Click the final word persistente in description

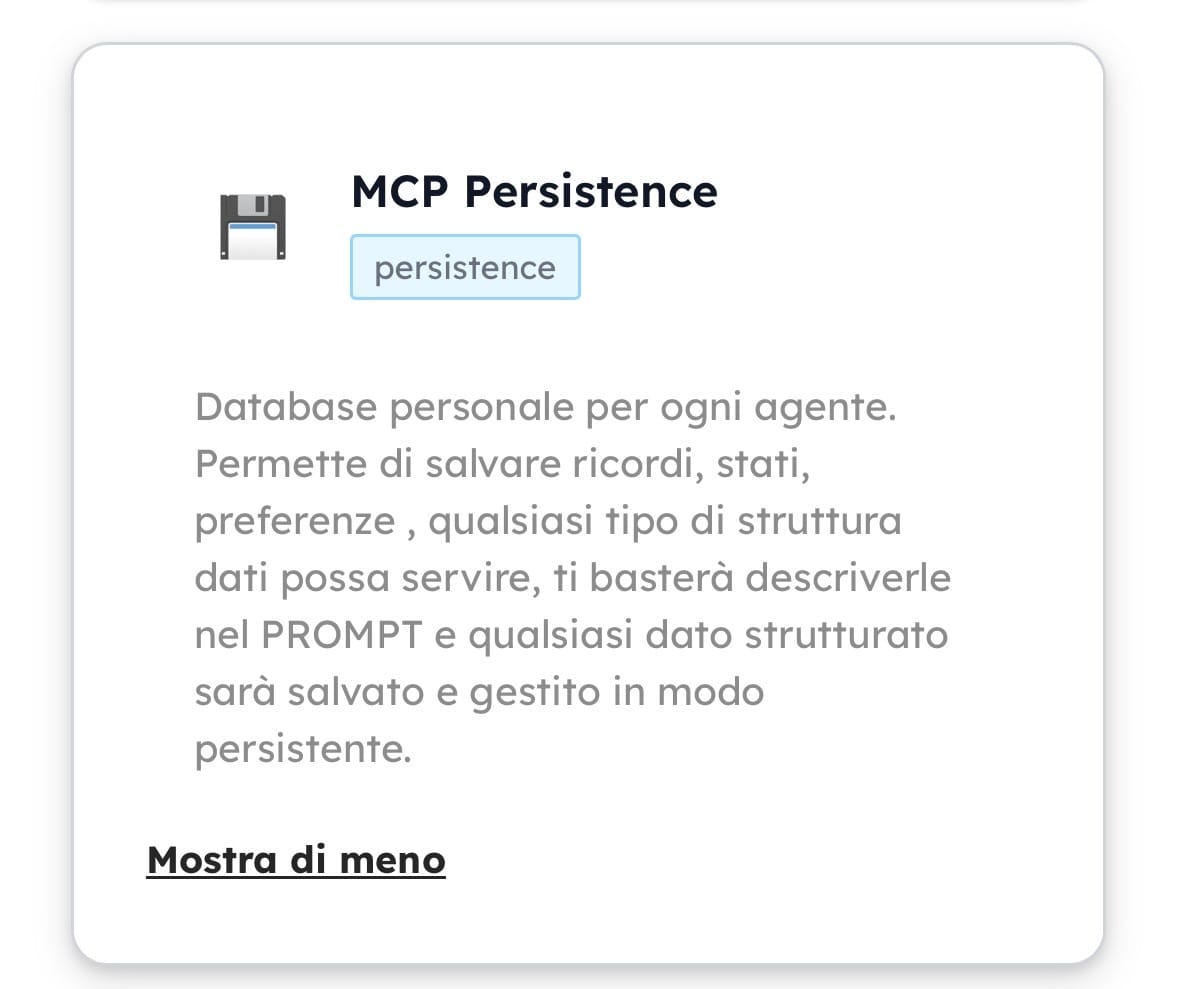(302, 750)
